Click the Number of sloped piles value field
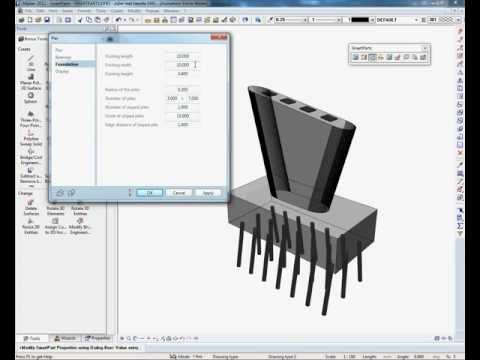The image size is (480, 360). [183, 107]
